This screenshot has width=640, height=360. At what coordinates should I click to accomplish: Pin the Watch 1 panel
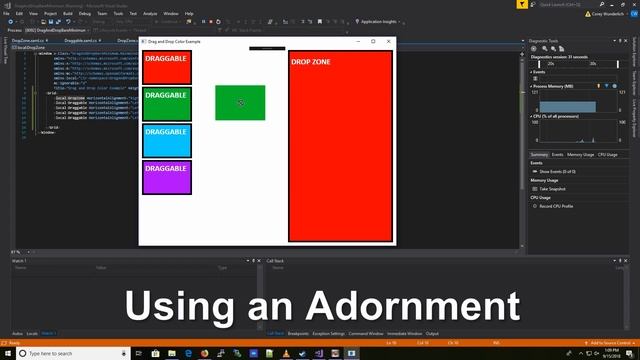[253, 261]
